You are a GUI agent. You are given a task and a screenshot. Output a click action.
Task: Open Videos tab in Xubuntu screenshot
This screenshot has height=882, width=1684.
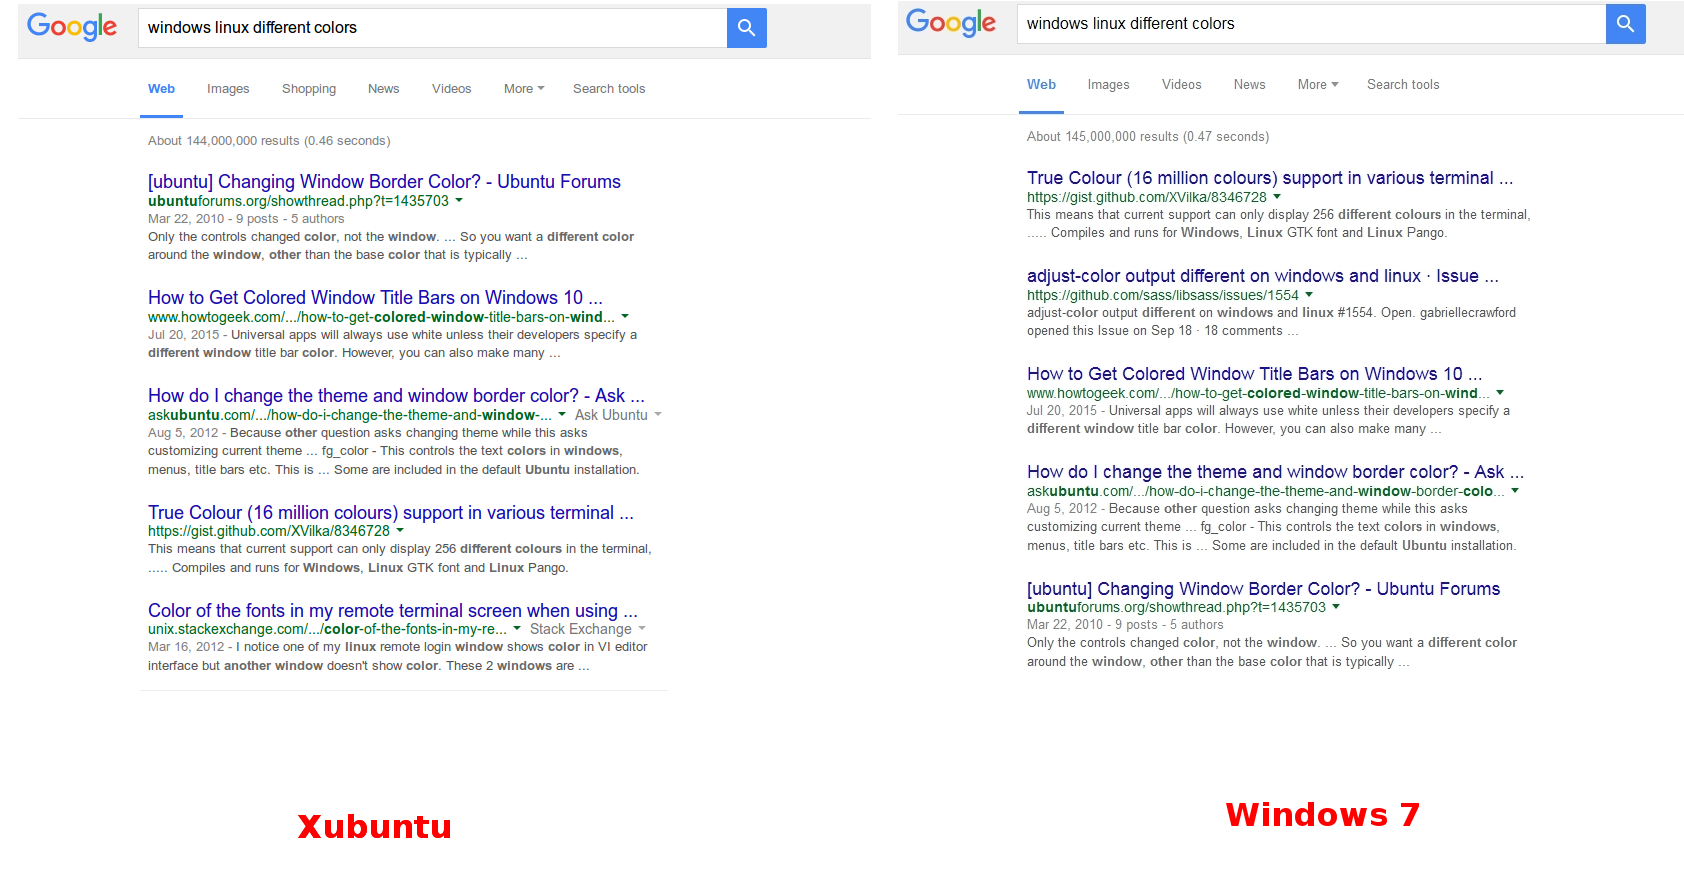click(451, 89)
